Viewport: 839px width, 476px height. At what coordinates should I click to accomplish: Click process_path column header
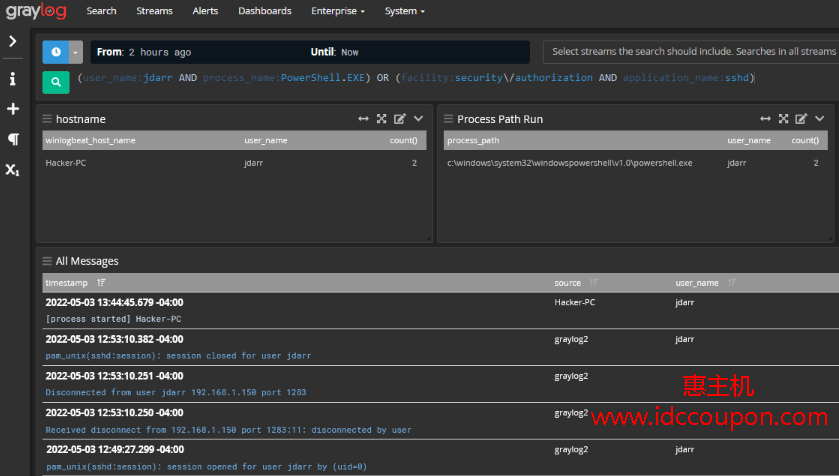pos(473,140)
